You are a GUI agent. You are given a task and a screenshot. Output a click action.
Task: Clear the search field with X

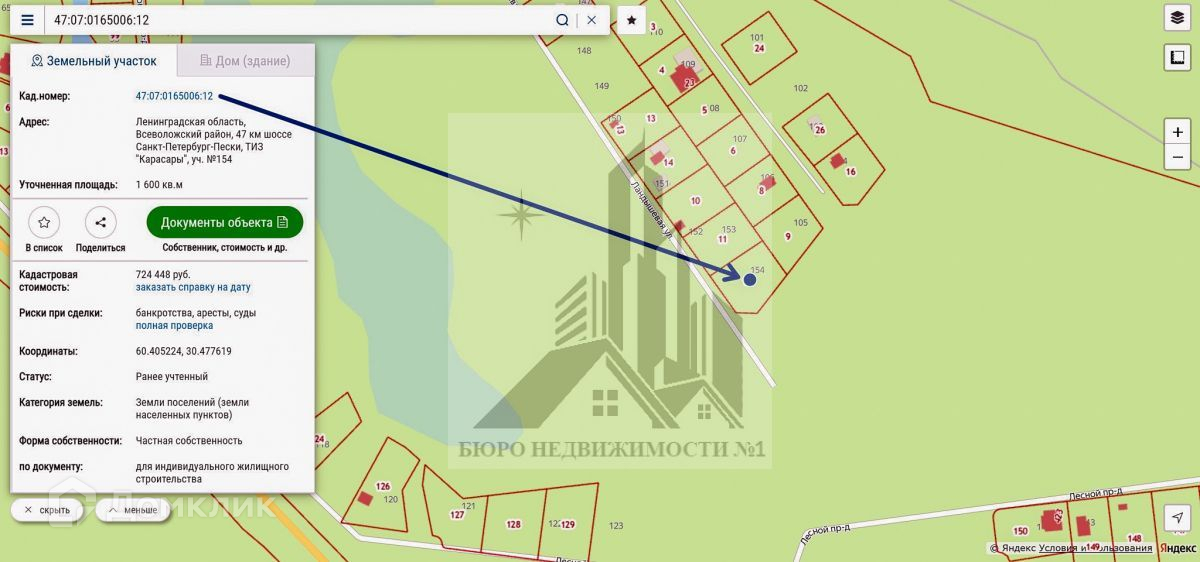point(591,20)
